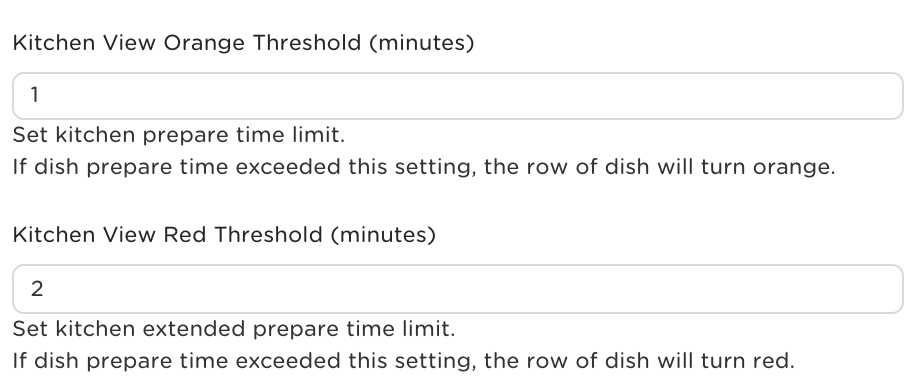This screenshot has height=384, width=914.
Task: Click the sentence ending with 'will turn orange.'
Action: click(x=424, y=167)
